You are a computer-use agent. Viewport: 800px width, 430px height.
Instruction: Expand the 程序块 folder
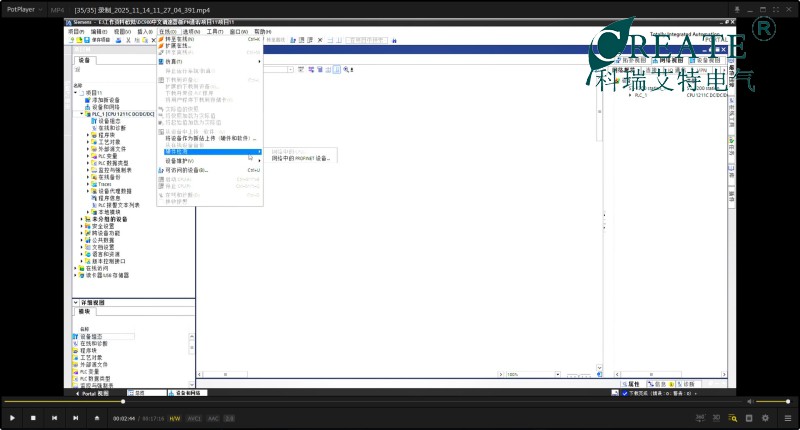coord(88,135)
